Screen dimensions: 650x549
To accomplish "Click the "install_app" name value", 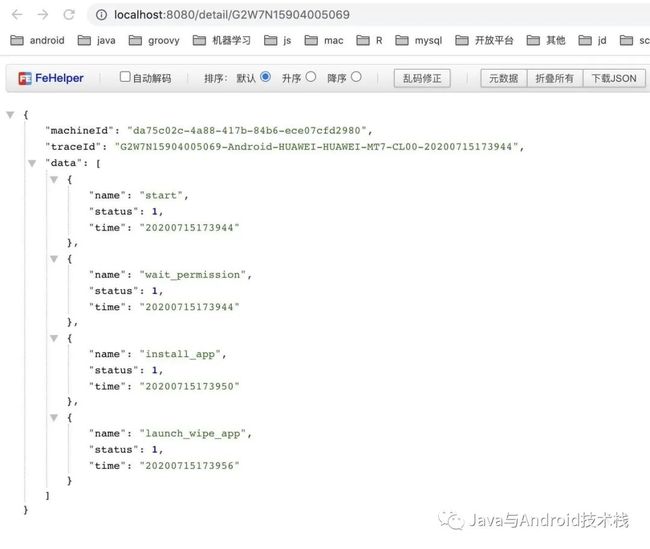I will click(x=180, y=354).
